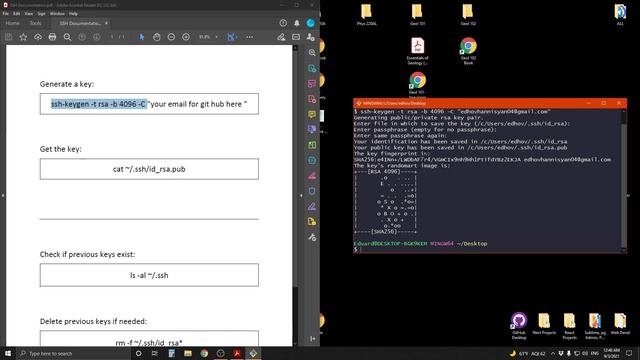
Task: Open Geol 102 Book Chrome shortcut
Action: pos(468,51)
